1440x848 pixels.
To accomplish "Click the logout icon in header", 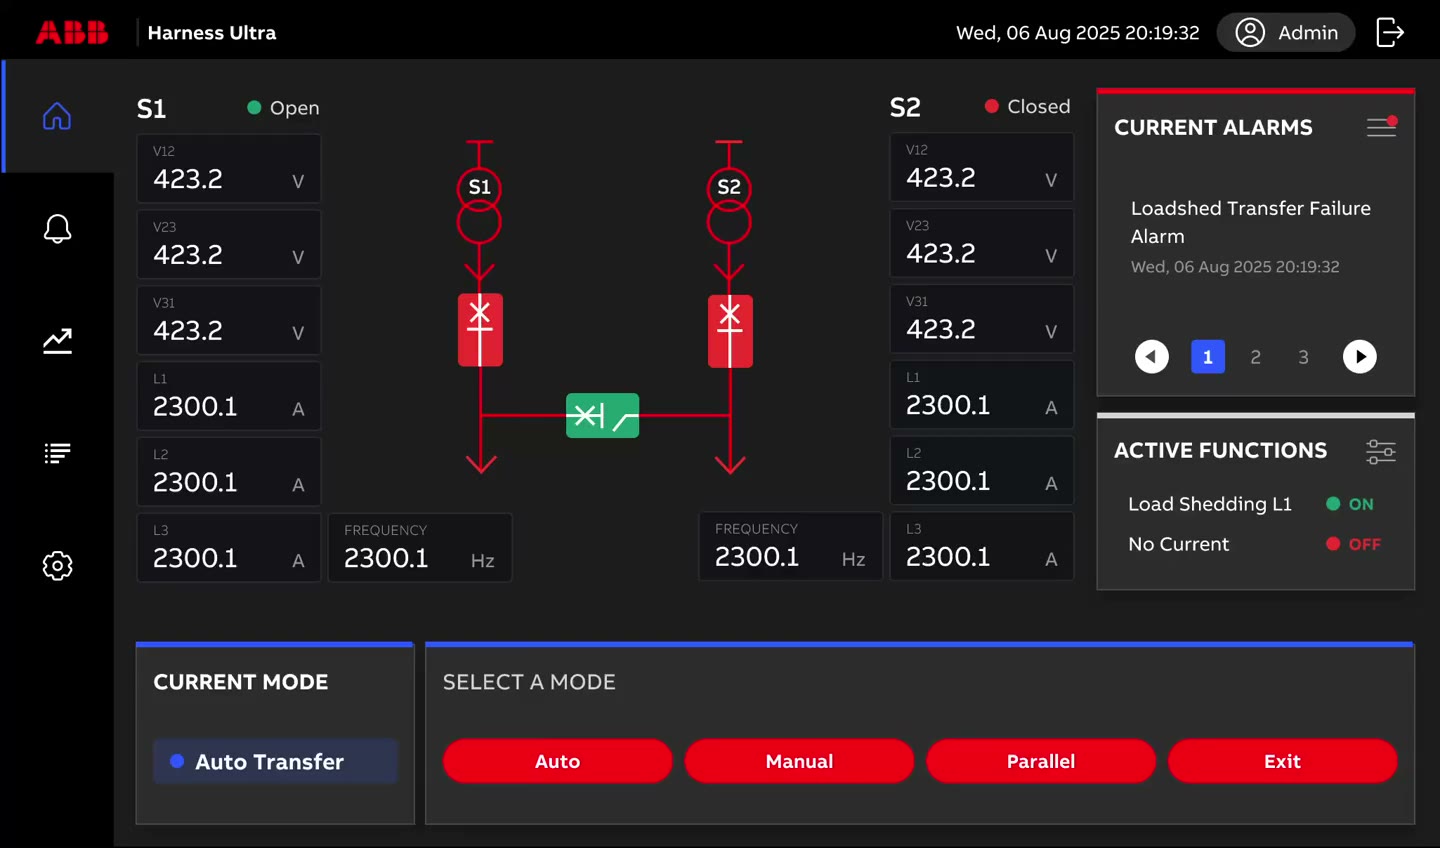I will click(1390, 32).
